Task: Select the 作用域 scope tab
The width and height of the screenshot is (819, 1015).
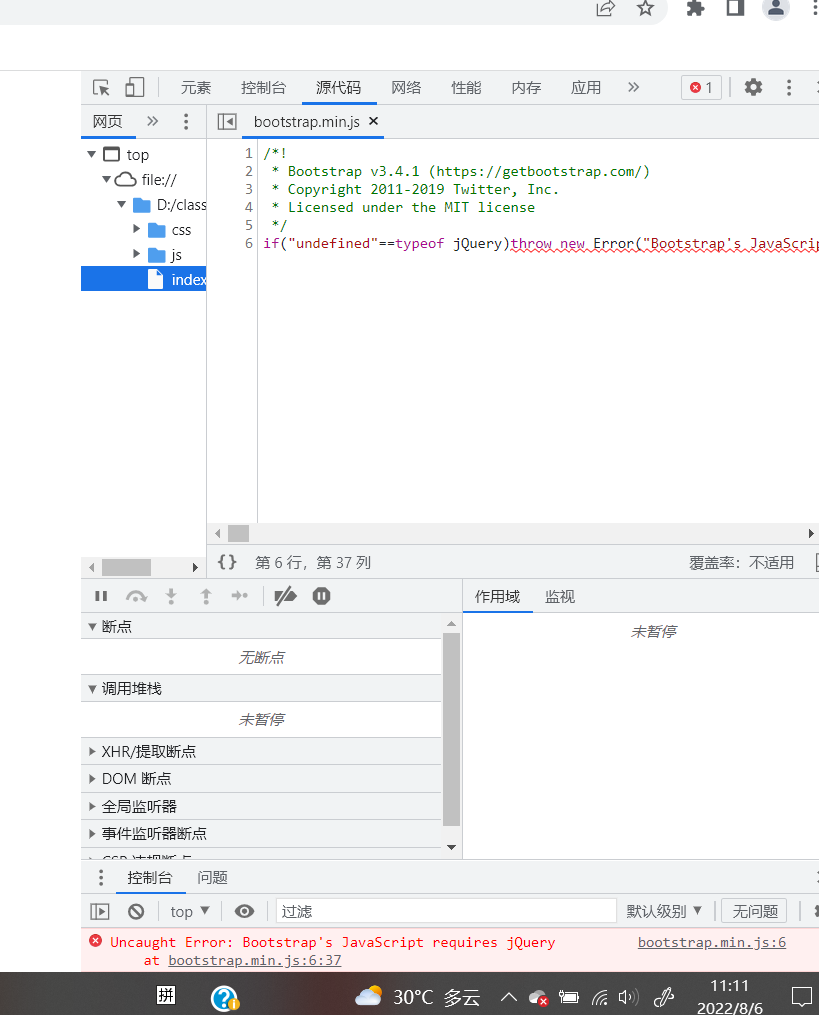Action: pyautogui.click(x=497, y=596)
